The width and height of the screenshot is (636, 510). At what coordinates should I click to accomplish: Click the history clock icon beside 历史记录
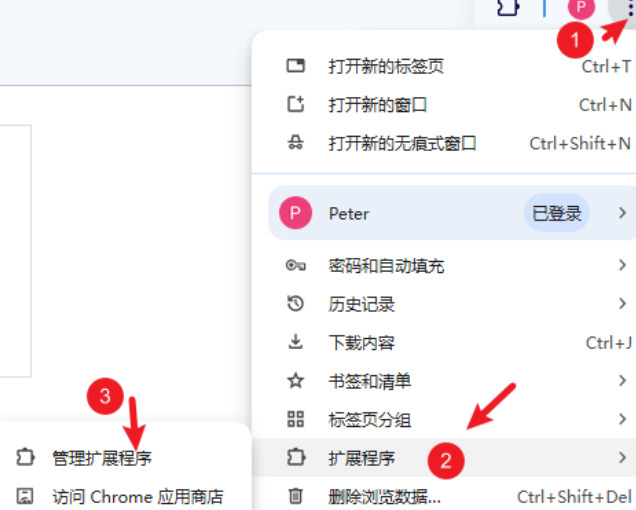(x=295, y=303)
